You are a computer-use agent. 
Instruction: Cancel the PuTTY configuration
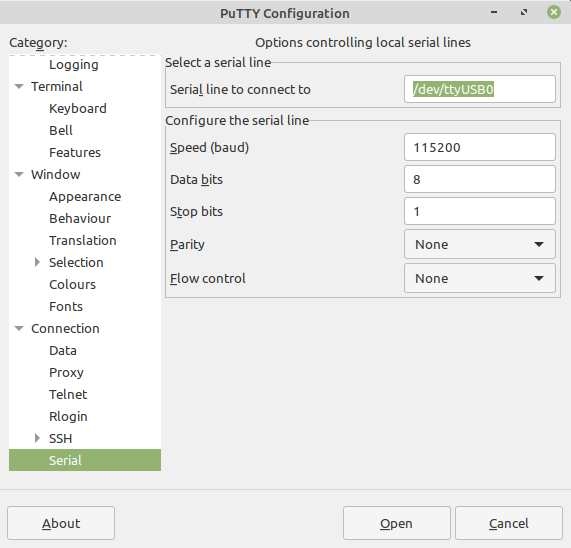click(509, 523)
